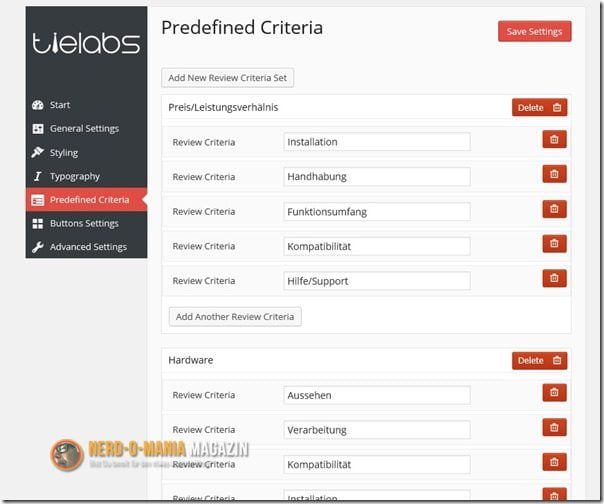Open the Typography settings page
Image resolution: width=604 pixels, height=504 pixels.
(75, 176)
